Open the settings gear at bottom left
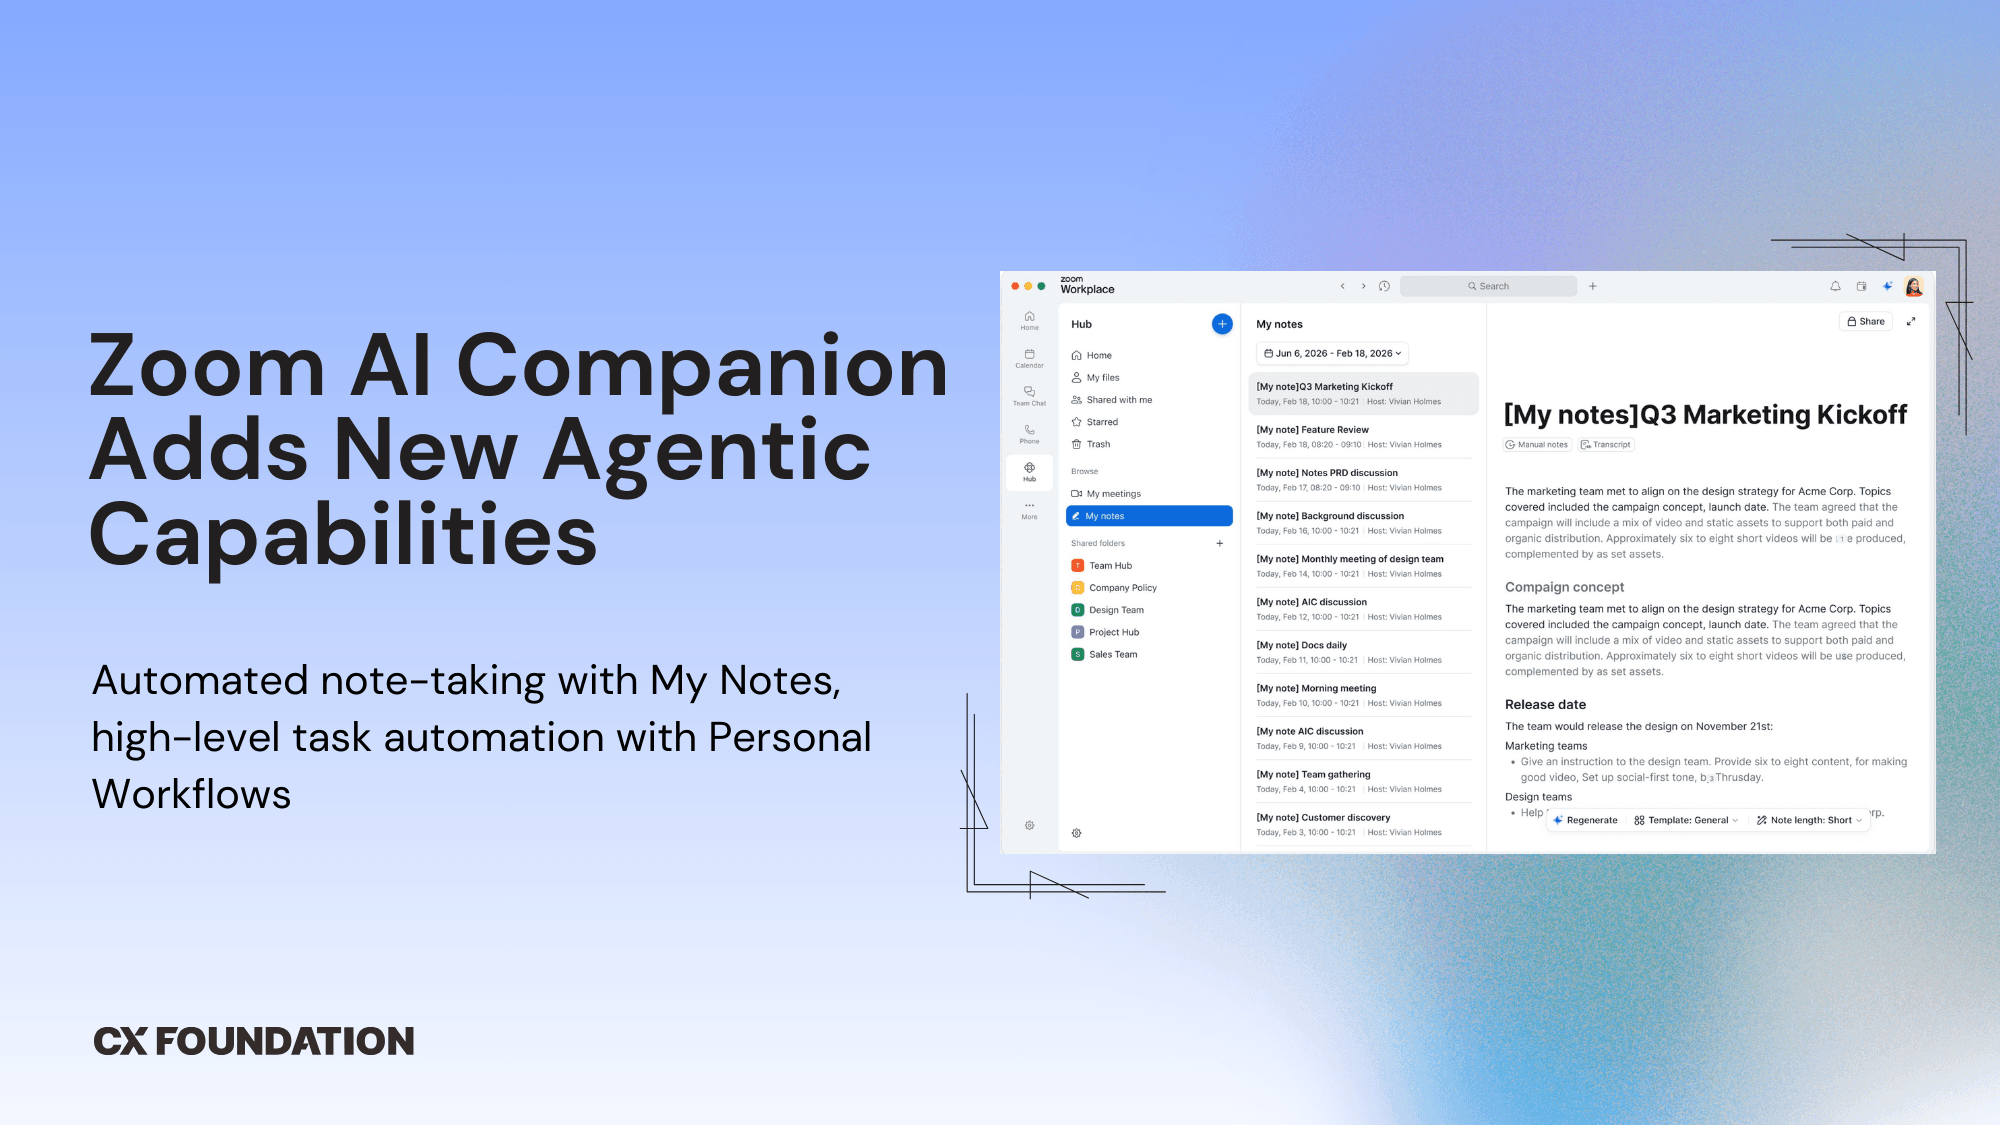The width and height of the screenshot is (2000, 1125). click(x=1029, y=824)
